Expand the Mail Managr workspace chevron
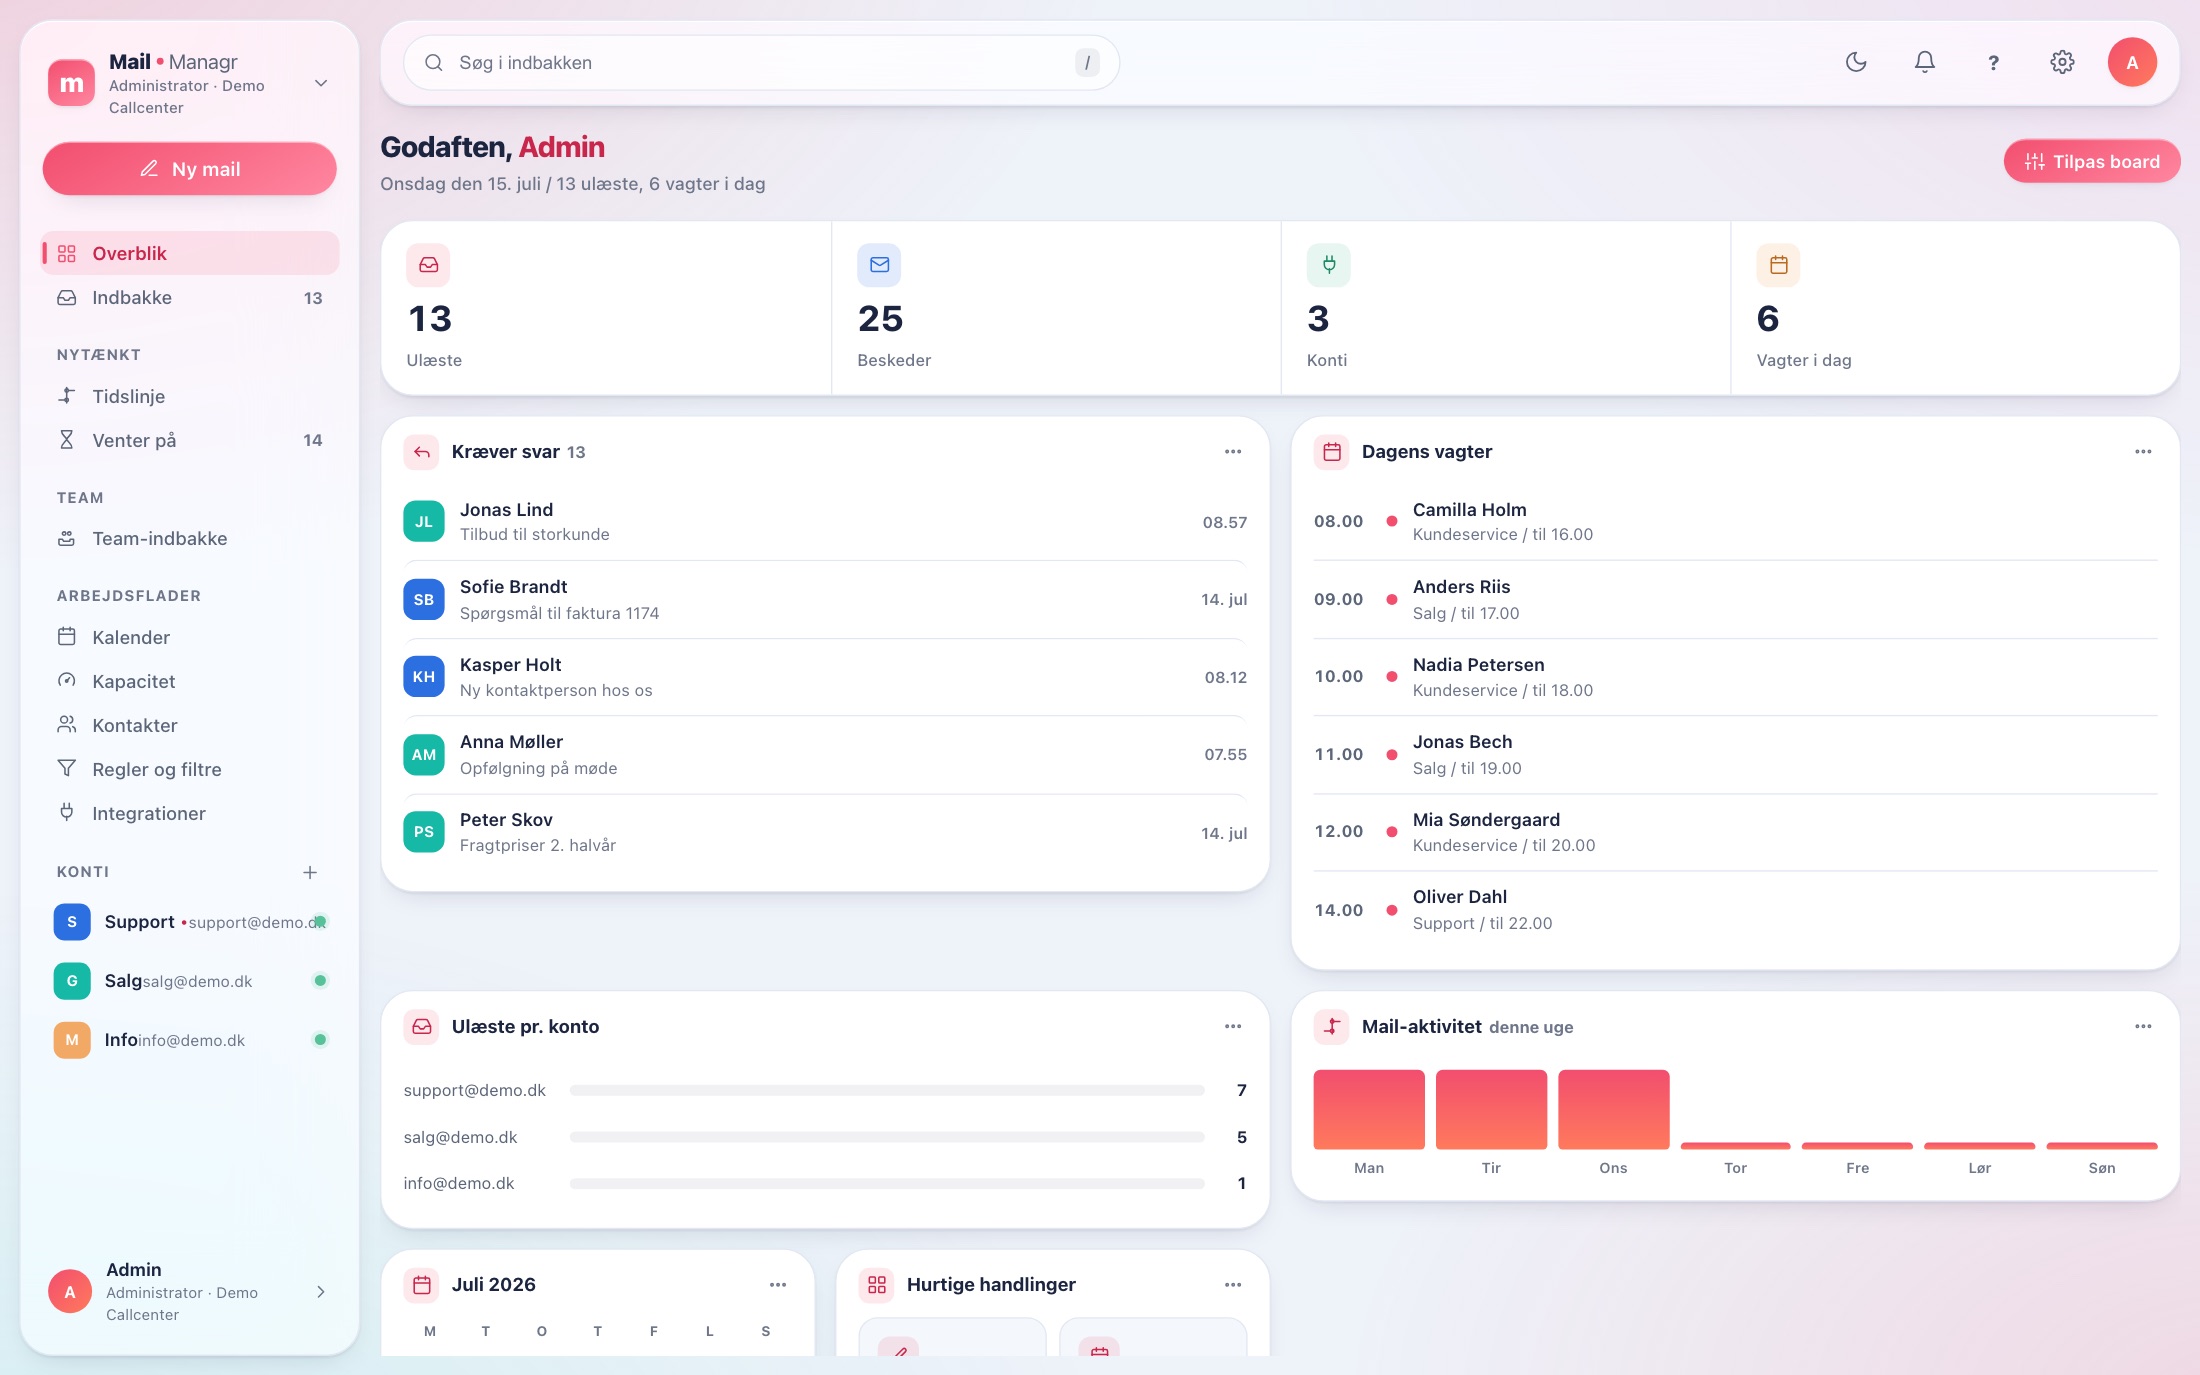 click(x=321, y=83)
